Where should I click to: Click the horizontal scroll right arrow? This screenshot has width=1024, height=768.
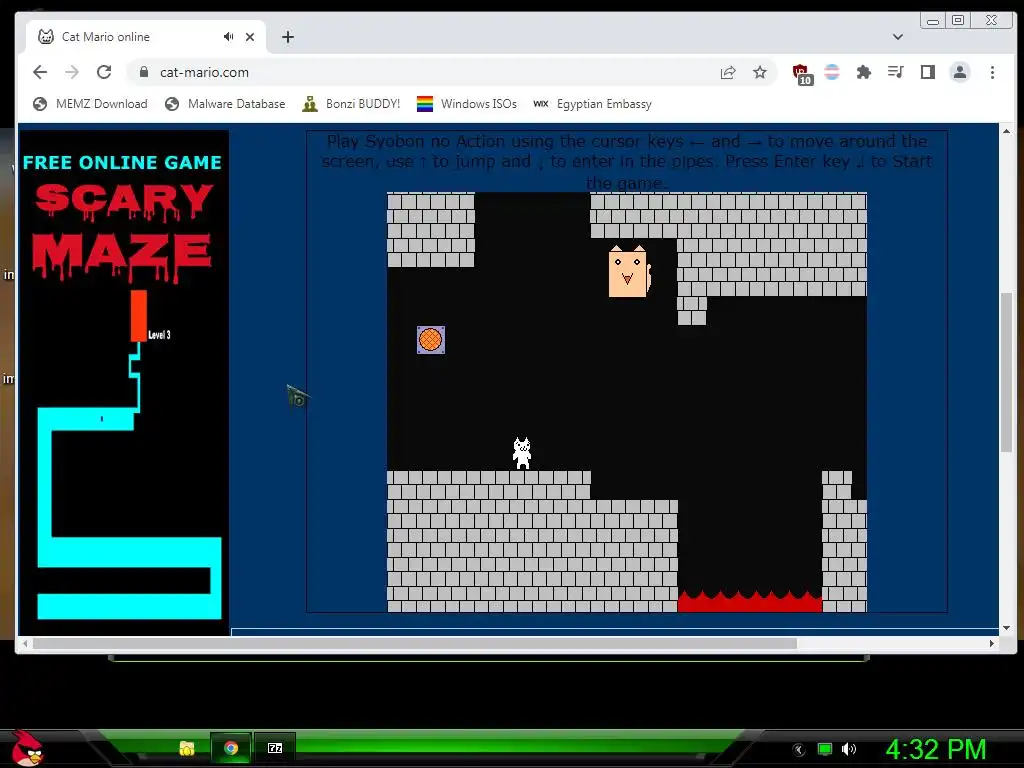992,643
